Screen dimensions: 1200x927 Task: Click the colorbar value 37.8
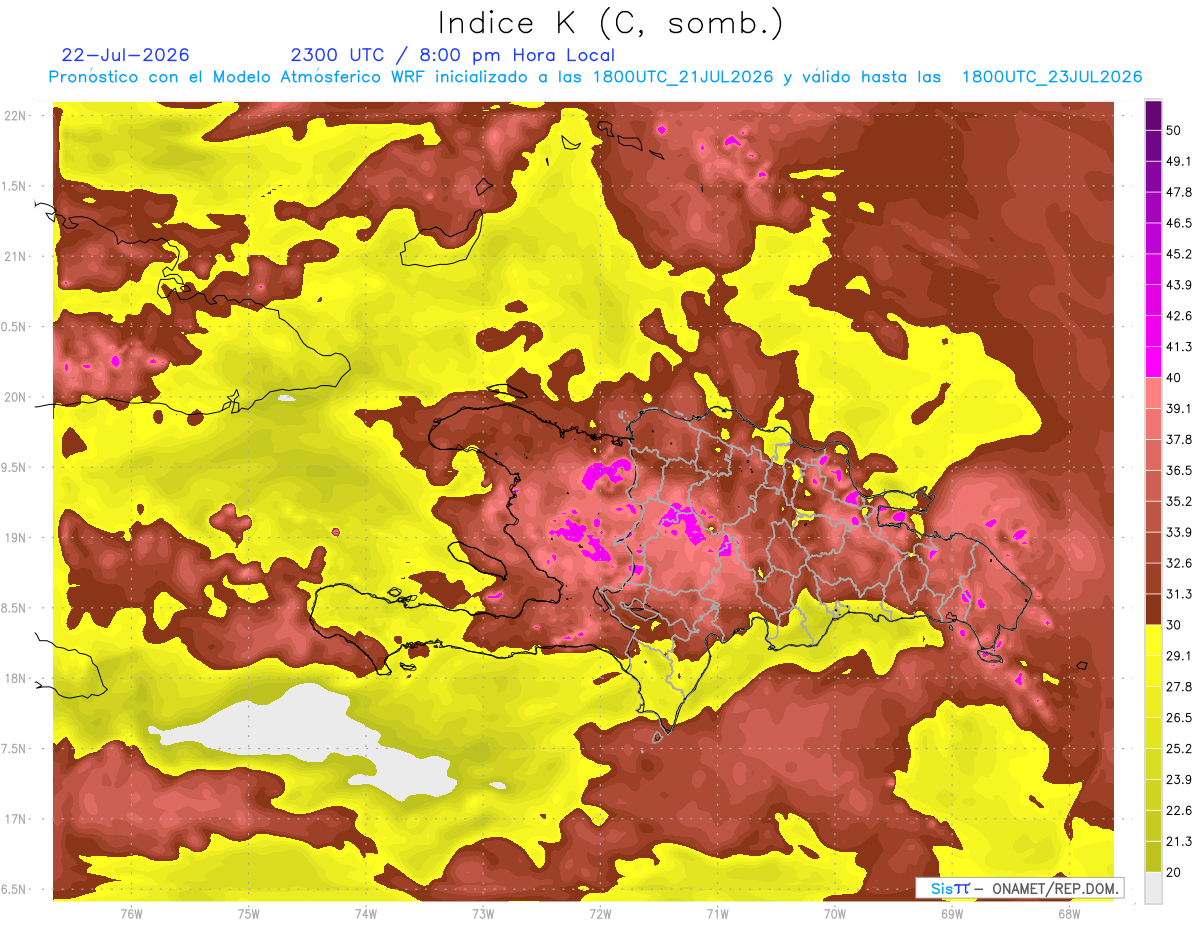point(1178,439)
